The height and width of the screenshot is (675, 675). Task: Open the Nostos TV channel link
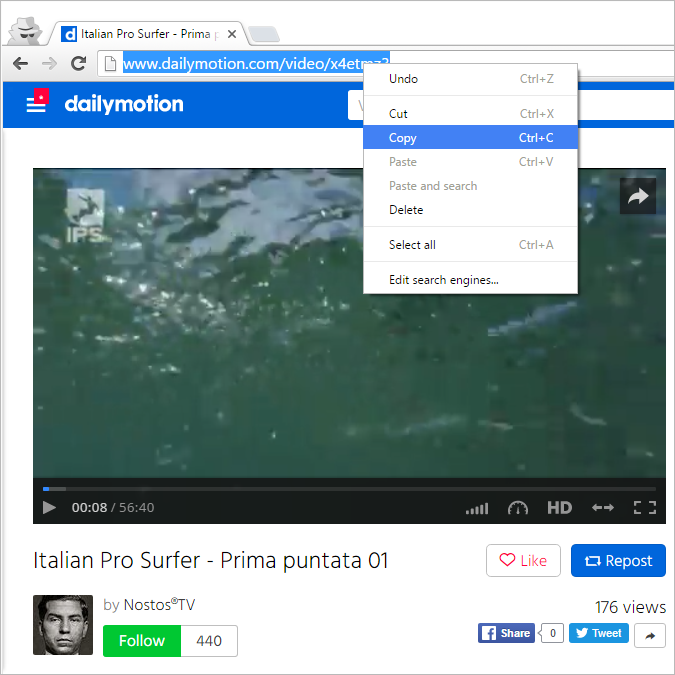[159, 605]
